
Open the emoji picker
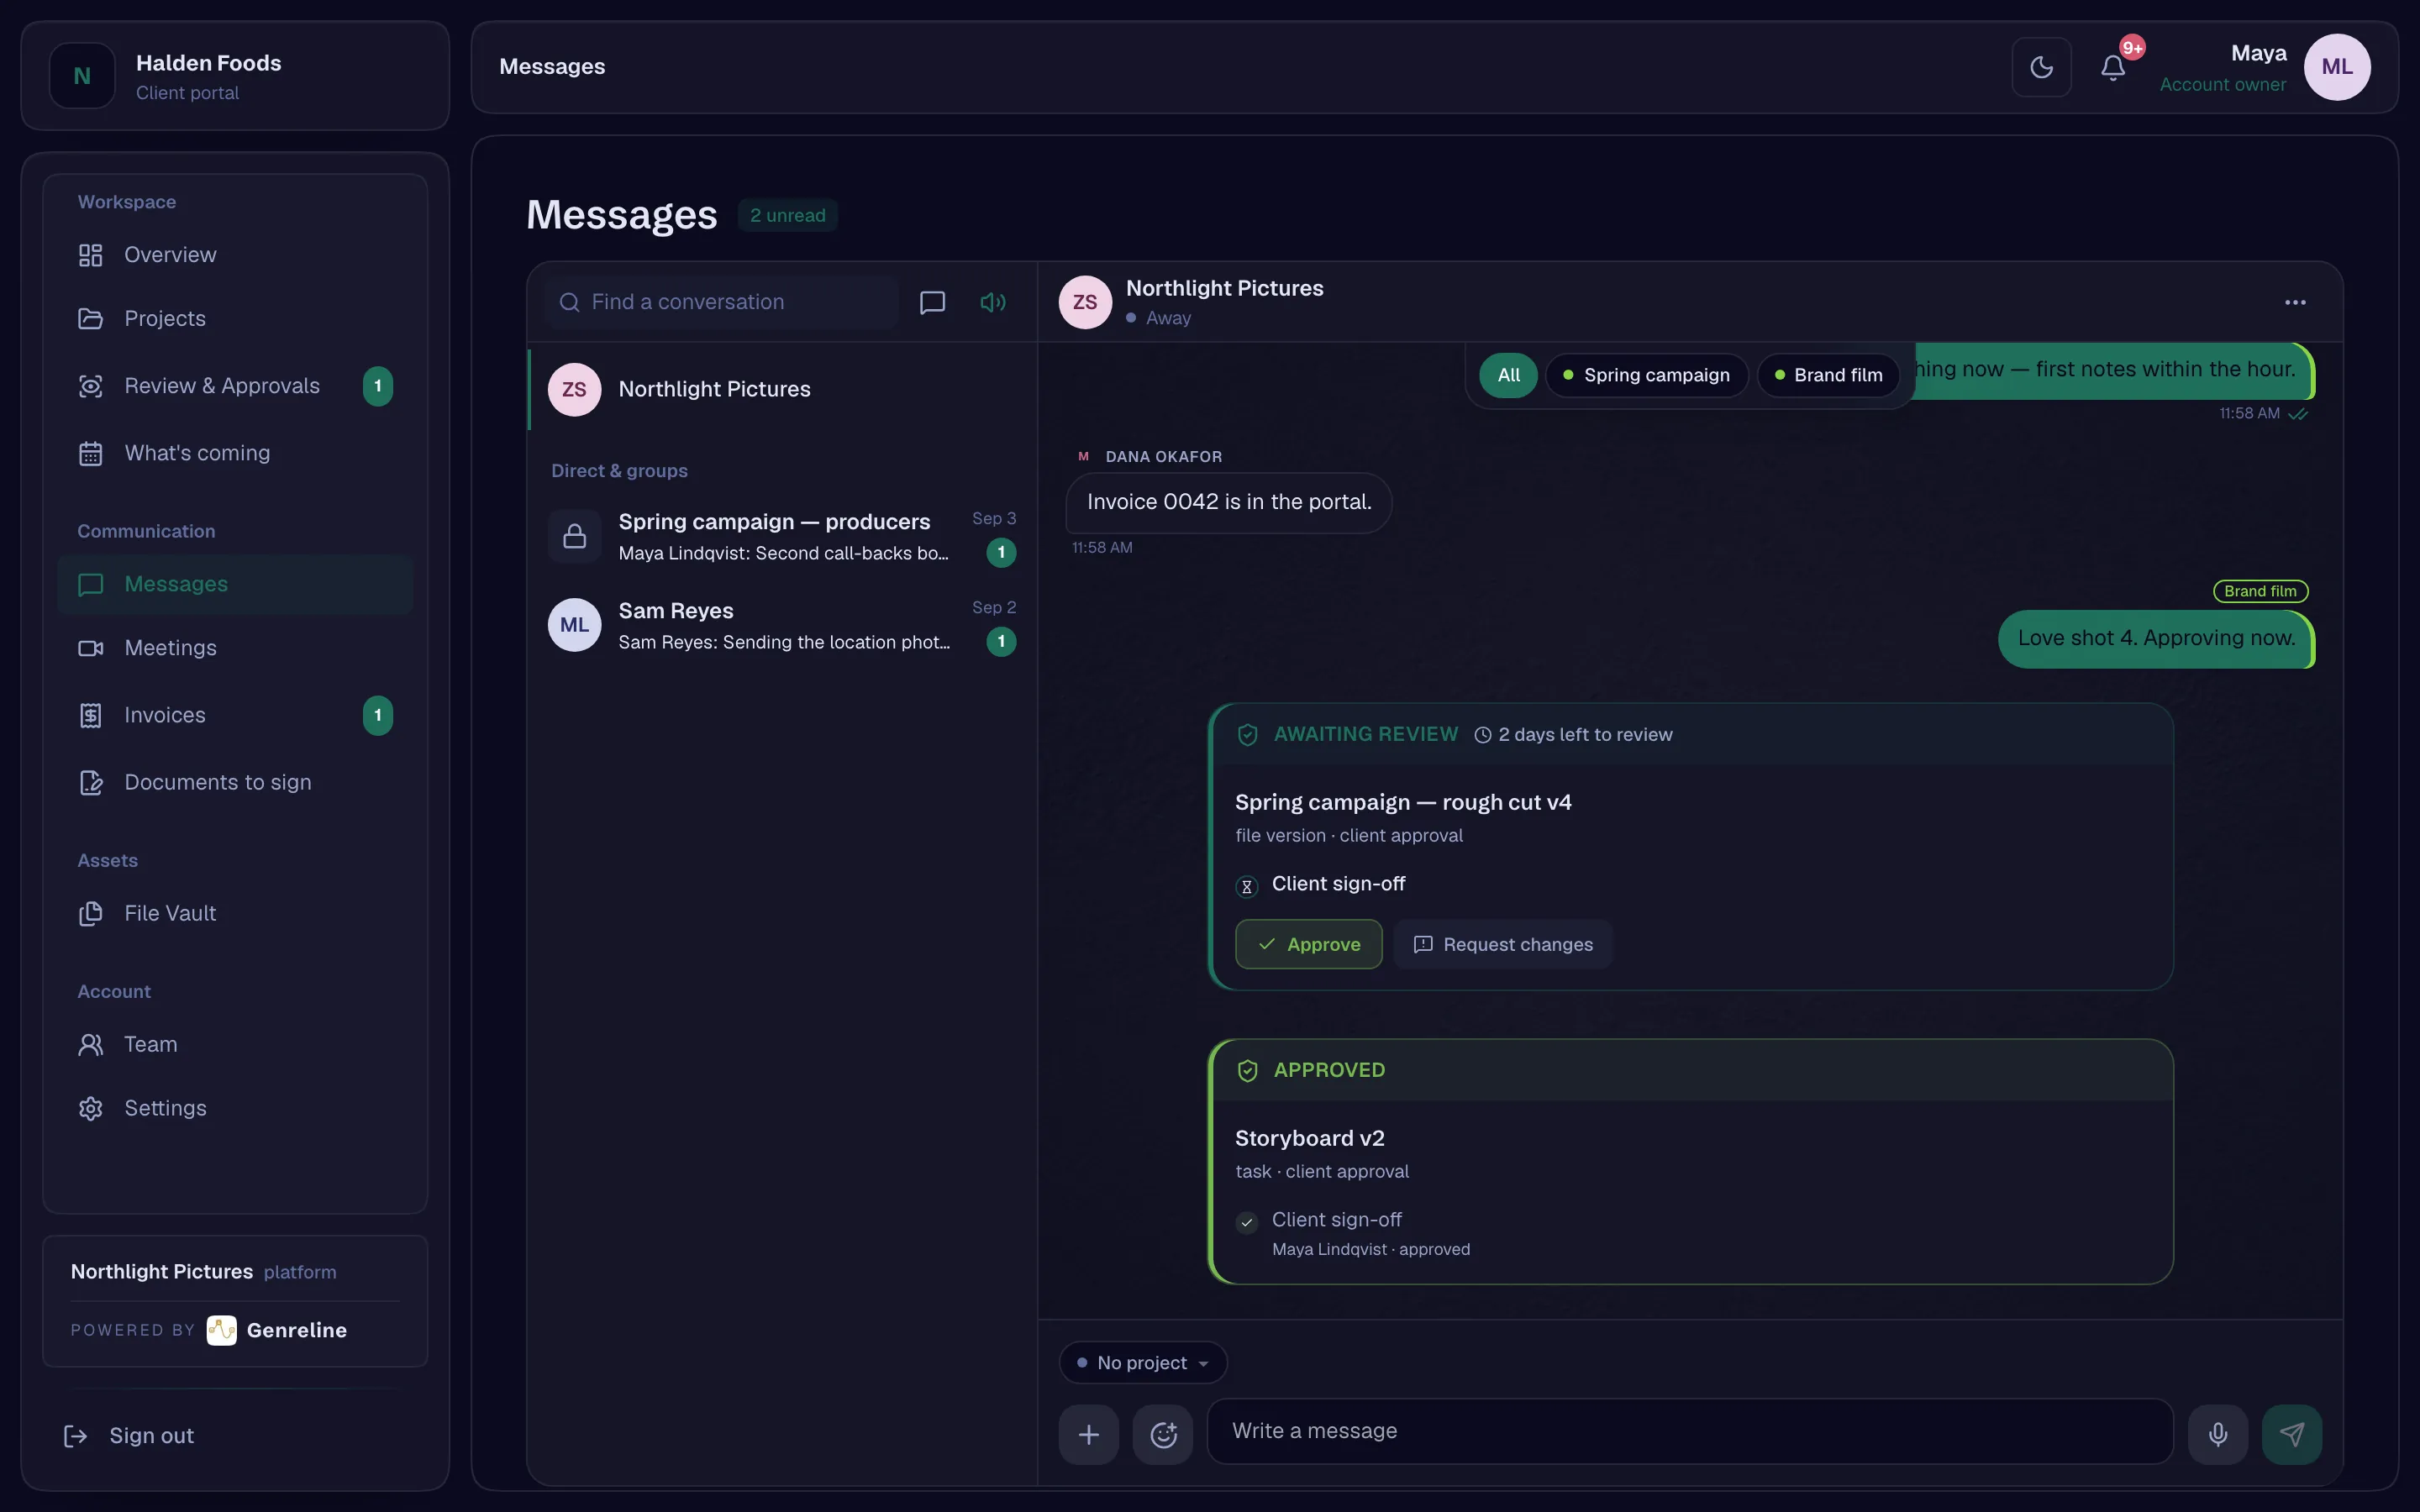1162,1434
